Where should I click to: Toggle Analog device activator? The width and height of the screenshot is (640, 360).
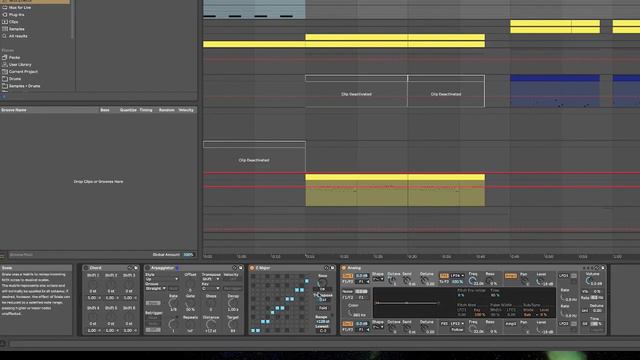pyautogui.click(x=344, y=268)
